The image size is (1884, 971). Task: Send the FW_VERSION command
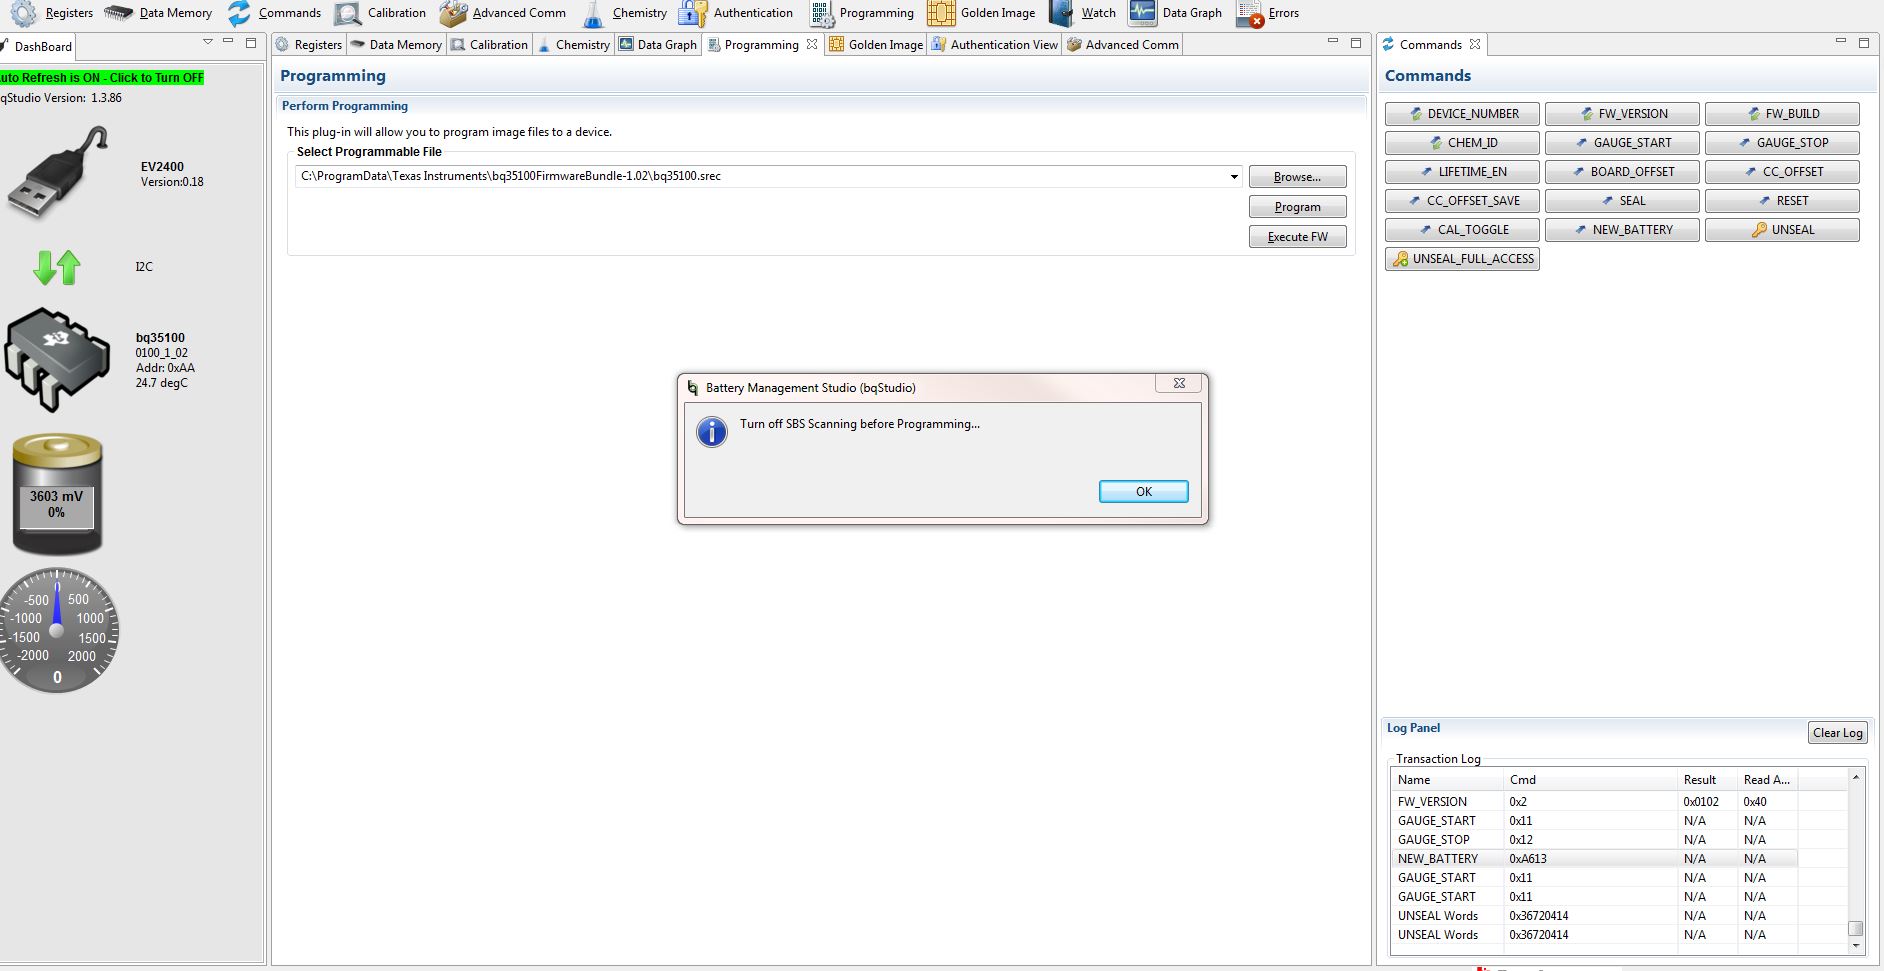tap(1622, 114)
